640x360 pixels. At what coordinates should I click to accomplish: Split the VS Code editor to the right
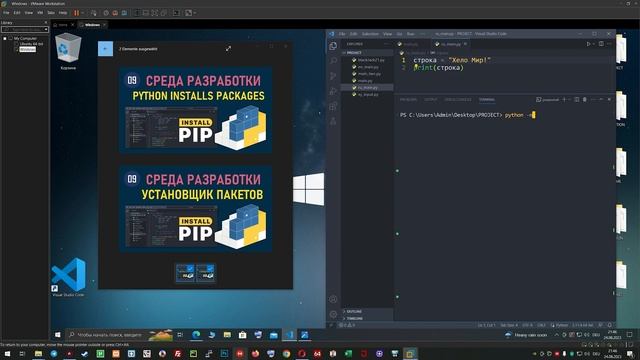coord(601,44)
